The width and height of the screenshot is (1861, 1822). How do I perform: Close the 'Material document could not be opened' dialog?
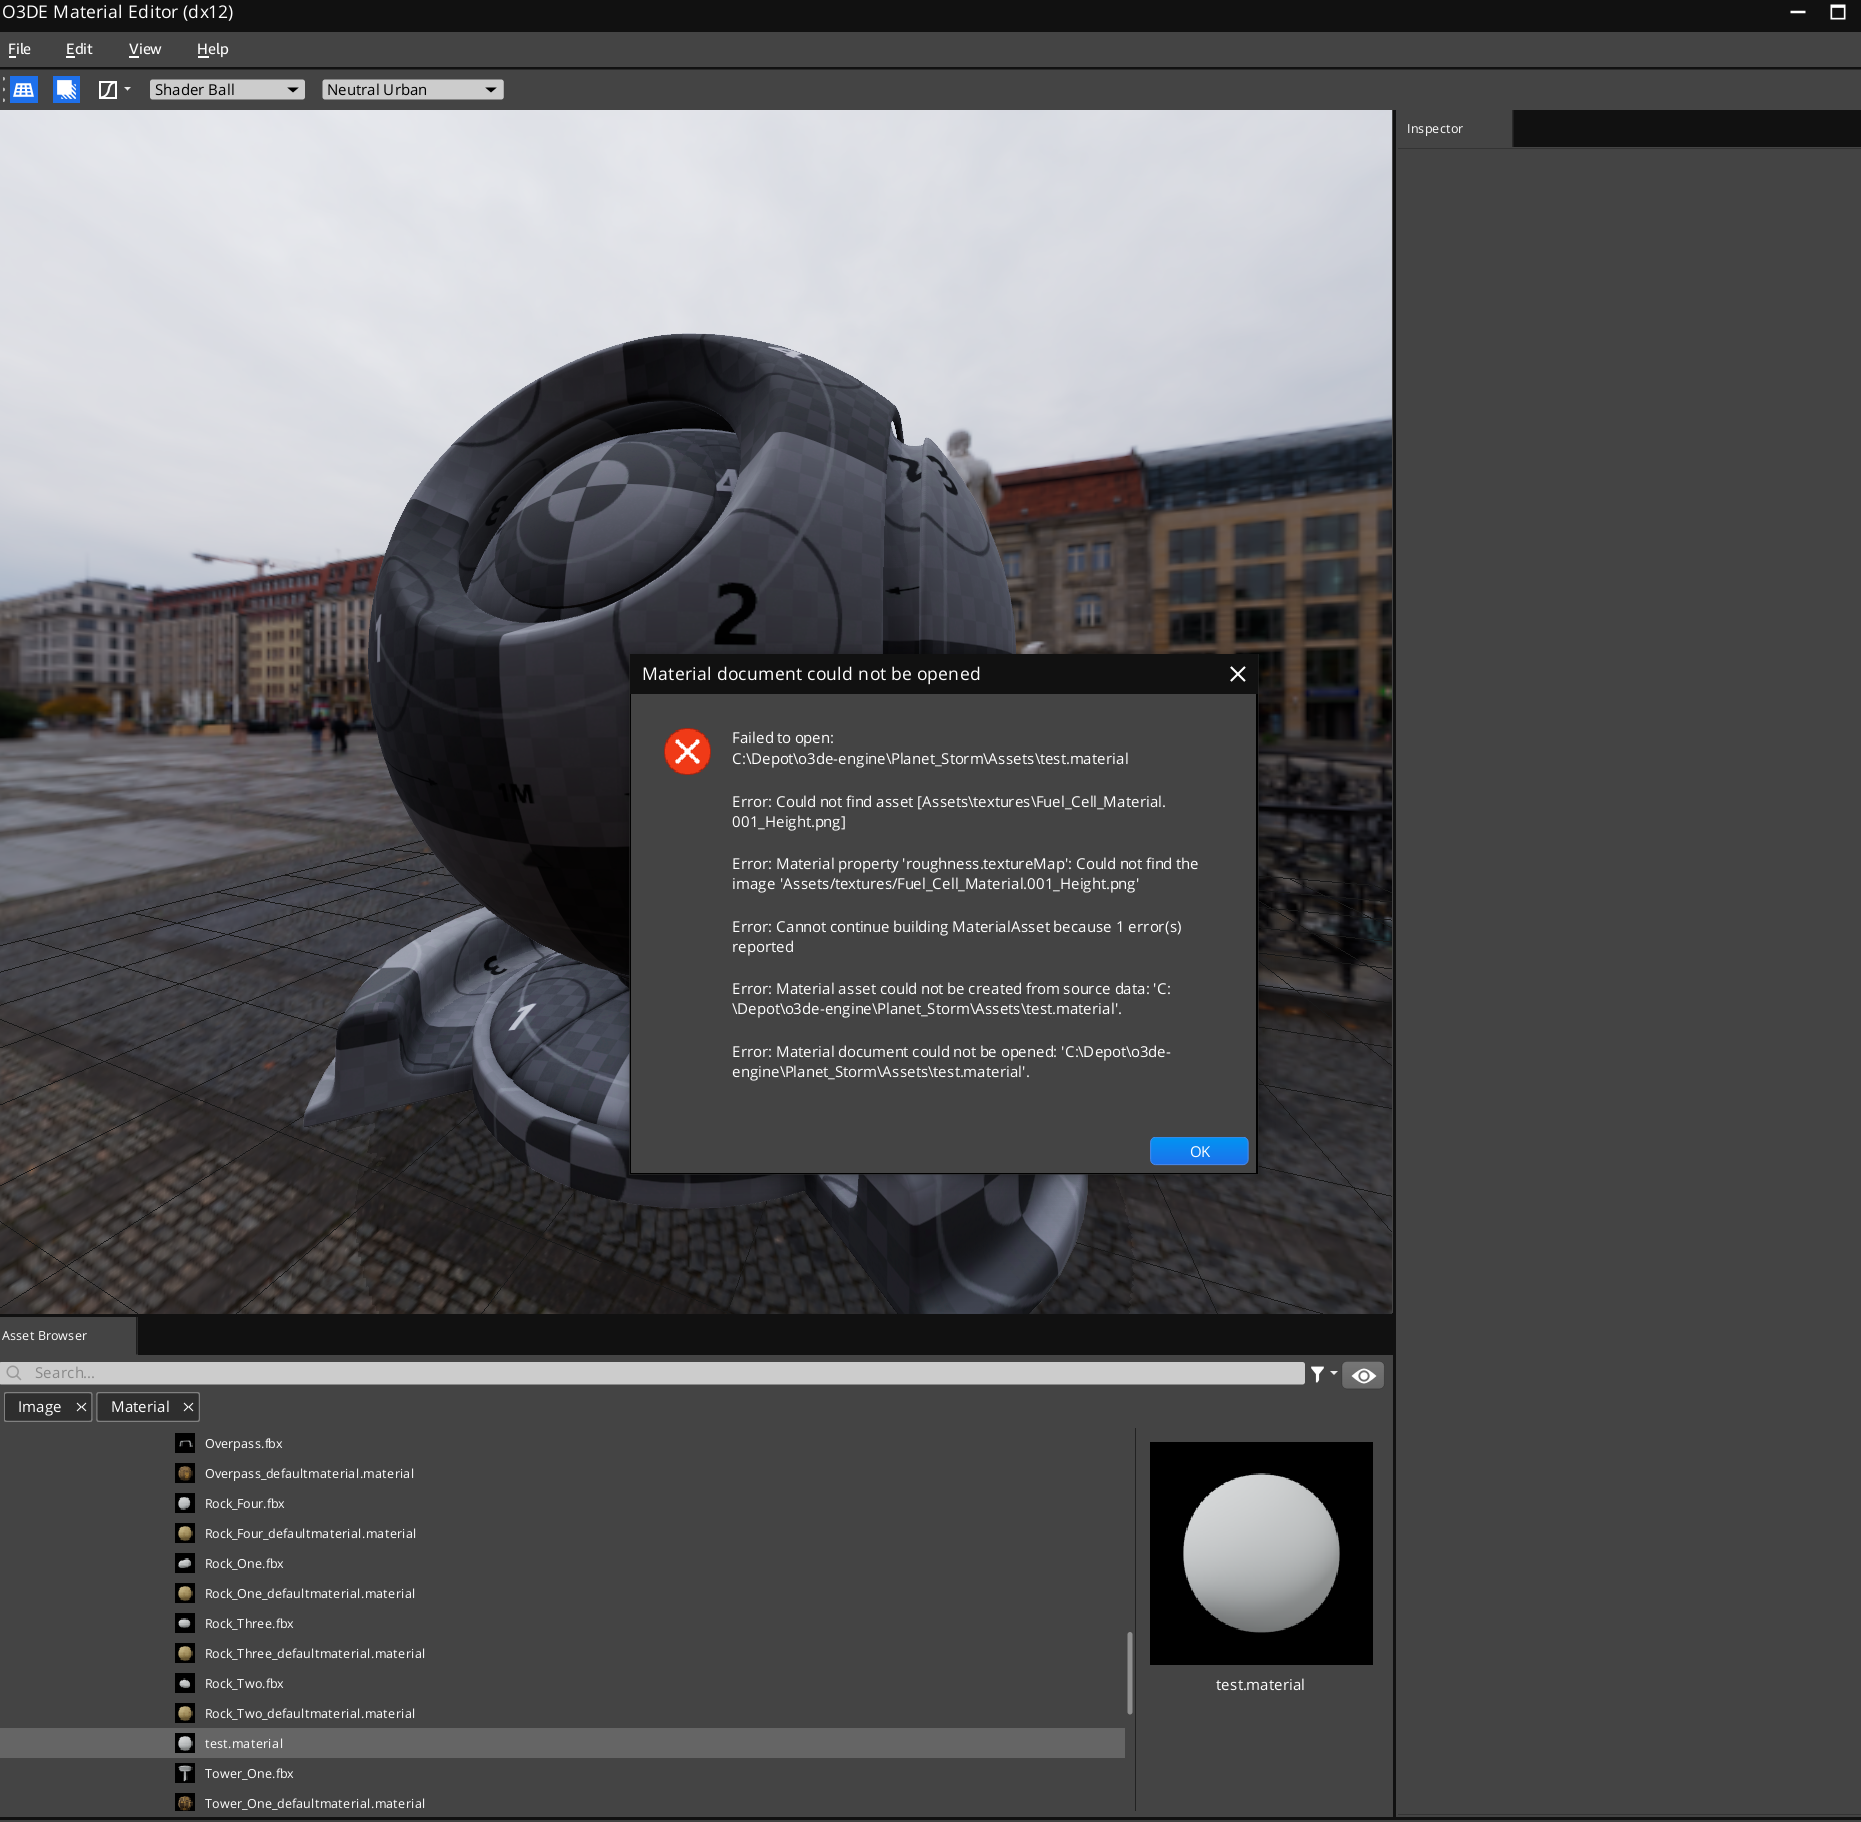(x=1237, y=674)
